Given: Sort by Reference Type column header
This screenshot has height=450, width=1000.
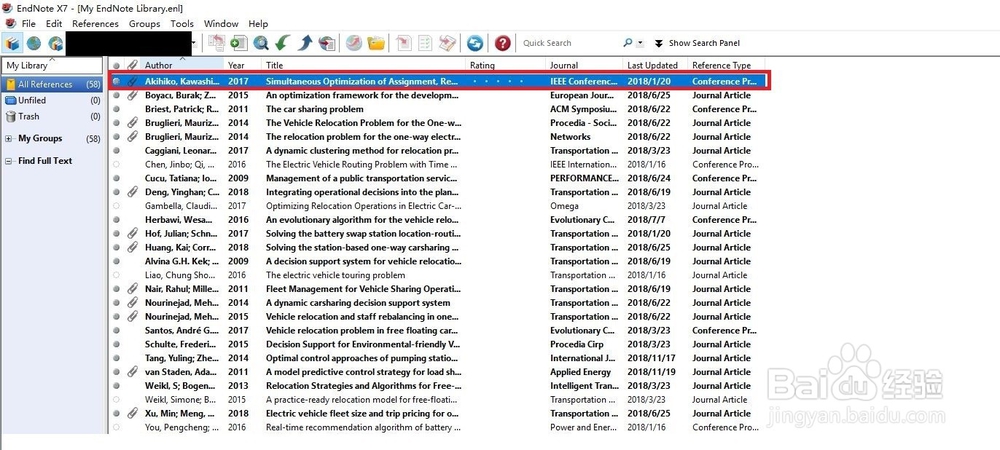Looking at the screenshot, I should coord(726,65).
